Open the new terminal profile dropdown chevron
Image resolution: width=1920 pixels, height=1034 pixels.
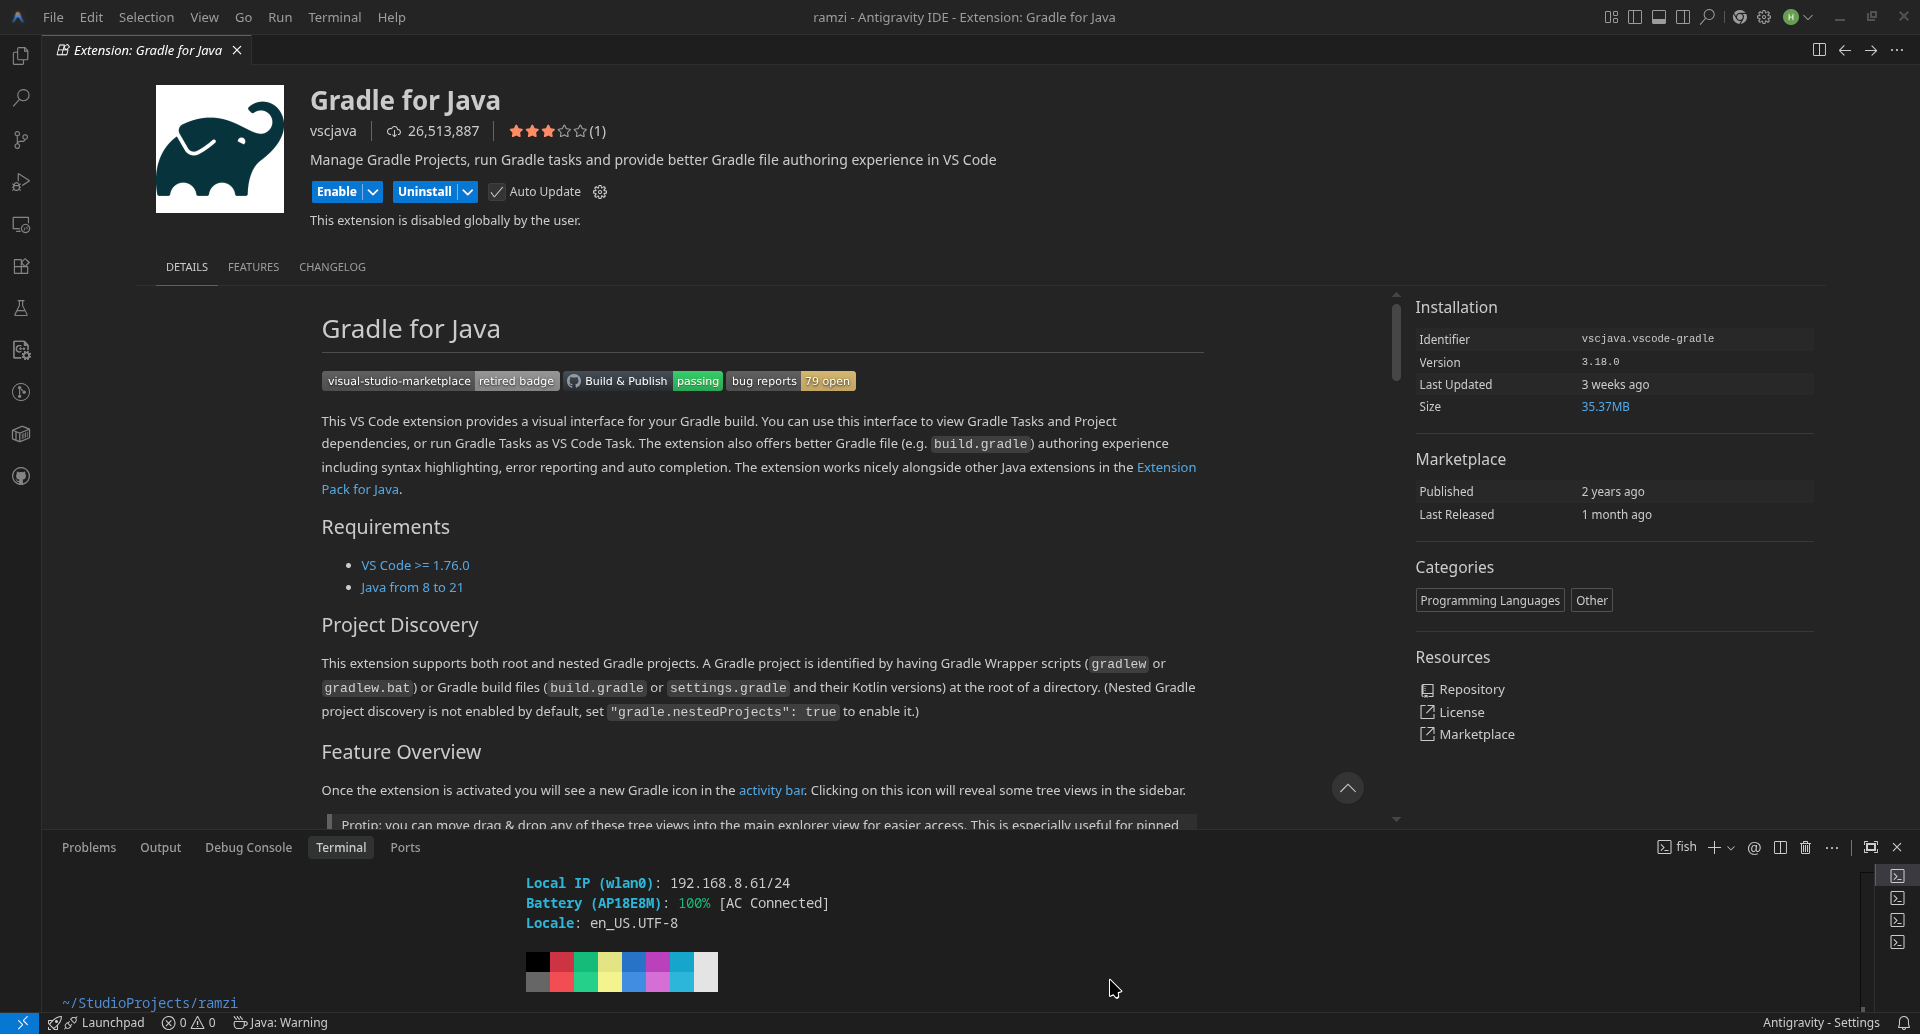tap(1731, 847)
